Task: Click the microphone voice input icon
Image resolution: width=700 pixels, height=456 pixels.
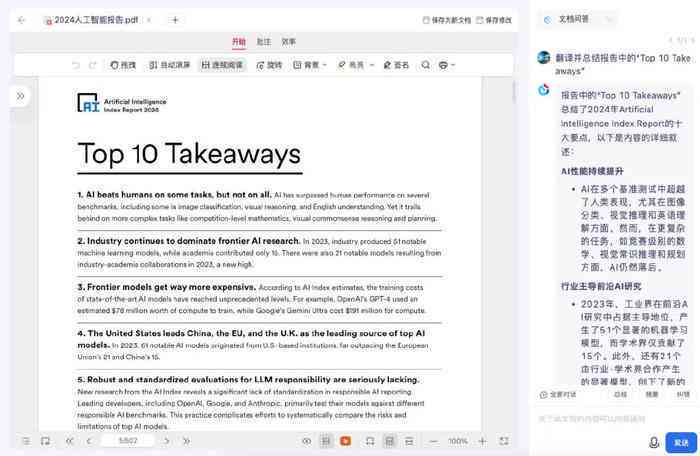Action: (654, 443)
